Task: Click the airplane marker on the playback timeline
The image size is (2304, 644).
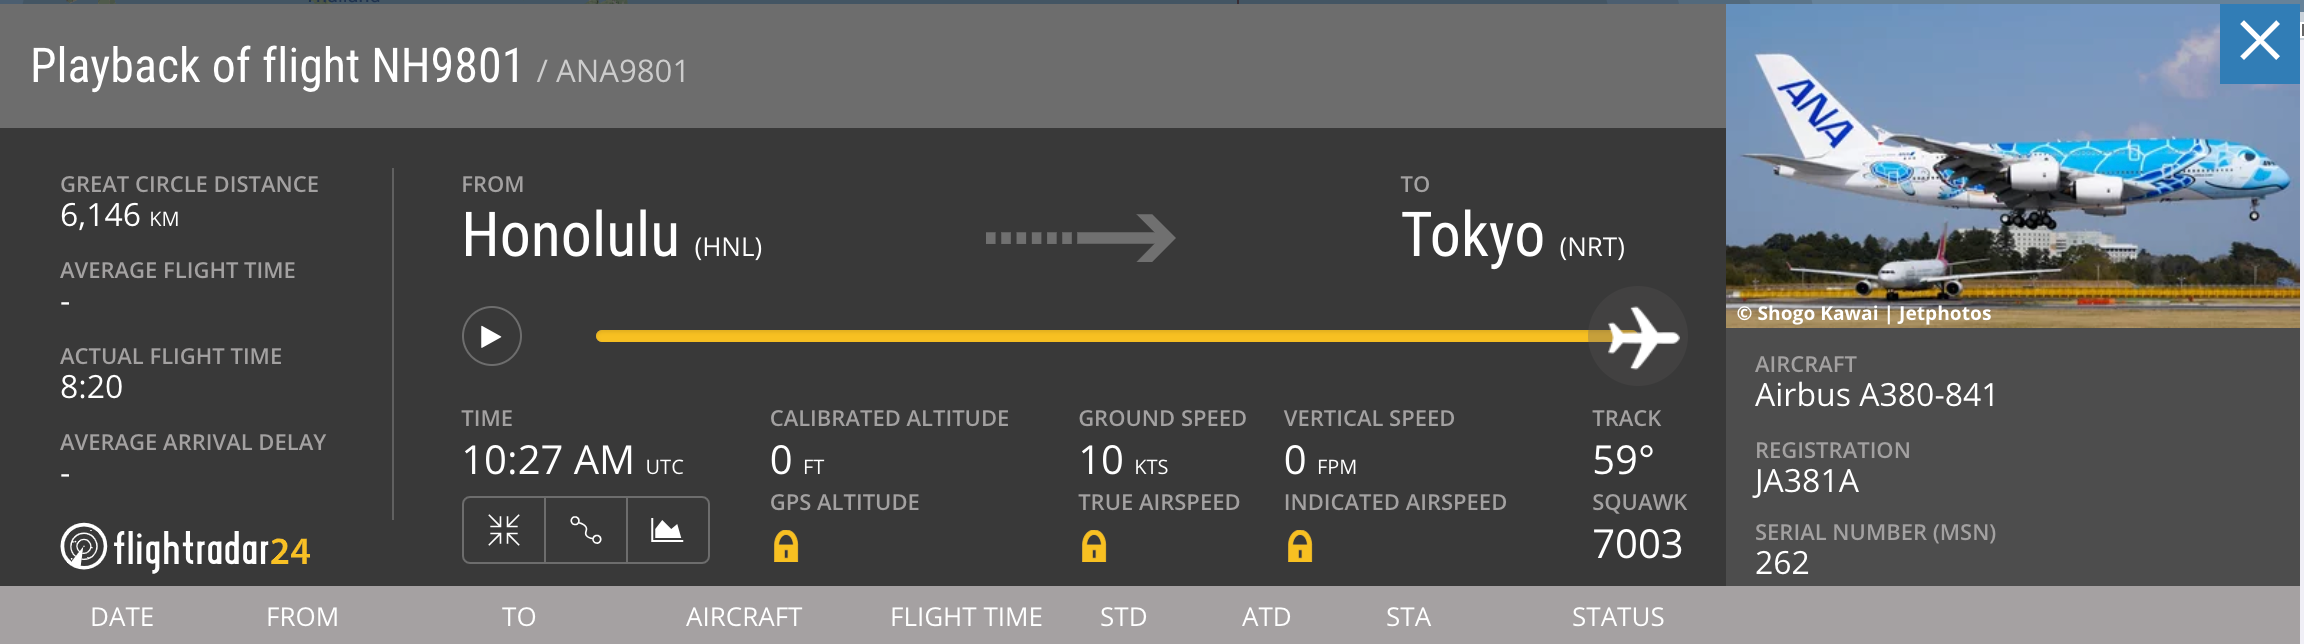Action: [x=1638, y=337]
